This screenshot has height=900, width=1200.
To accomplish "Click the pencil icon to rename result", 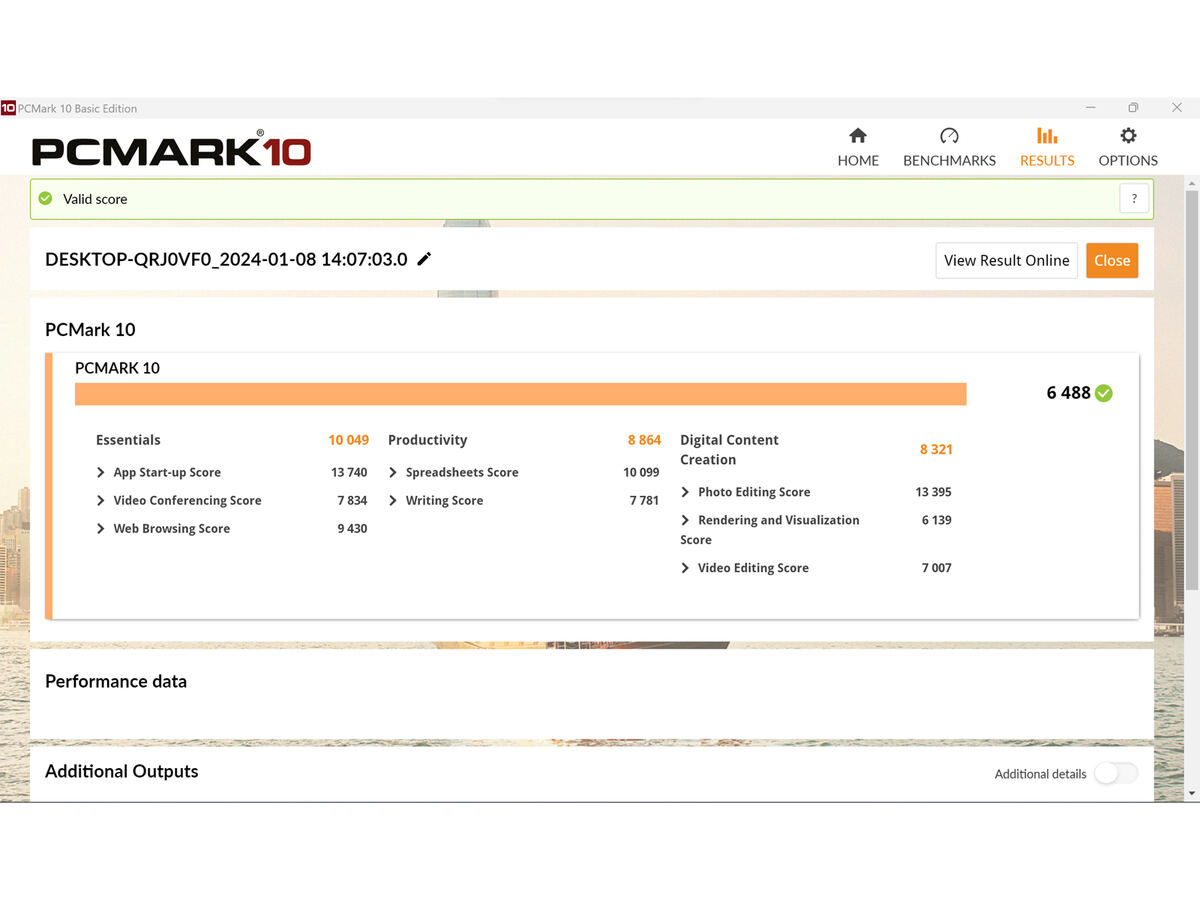I will (424, 259).
